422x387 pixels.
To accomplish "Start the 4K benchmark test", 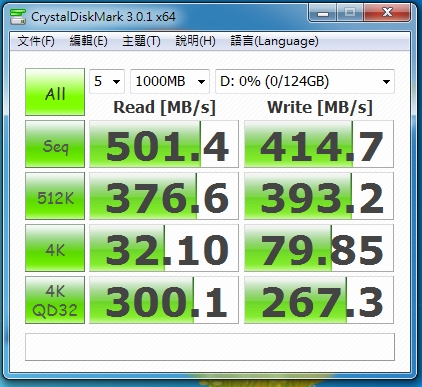I will tap(55, 248).
